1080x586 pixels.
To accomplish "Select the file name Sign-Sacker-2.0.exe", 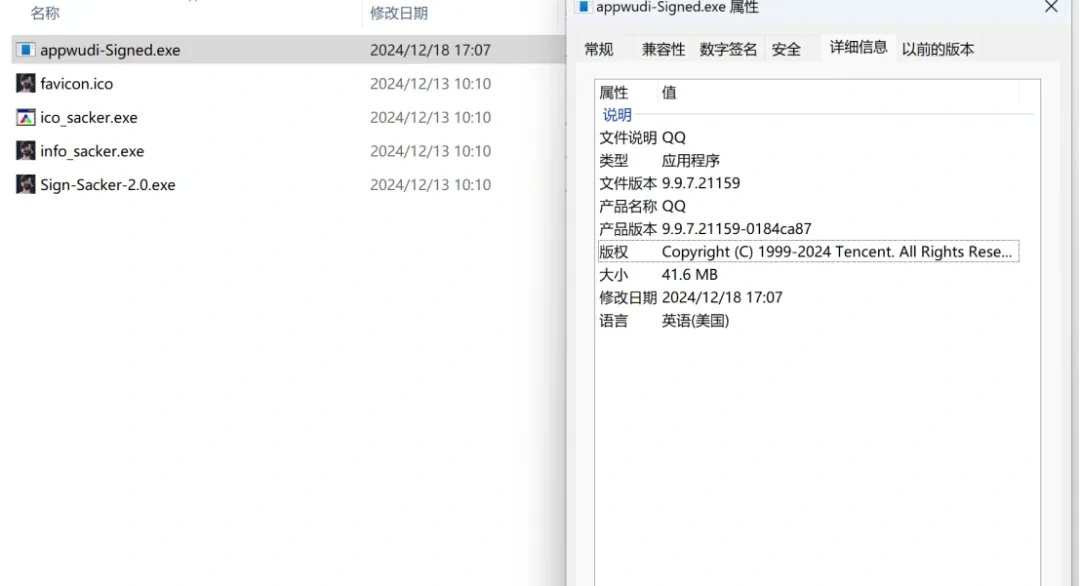I will (x=107, y=185).
